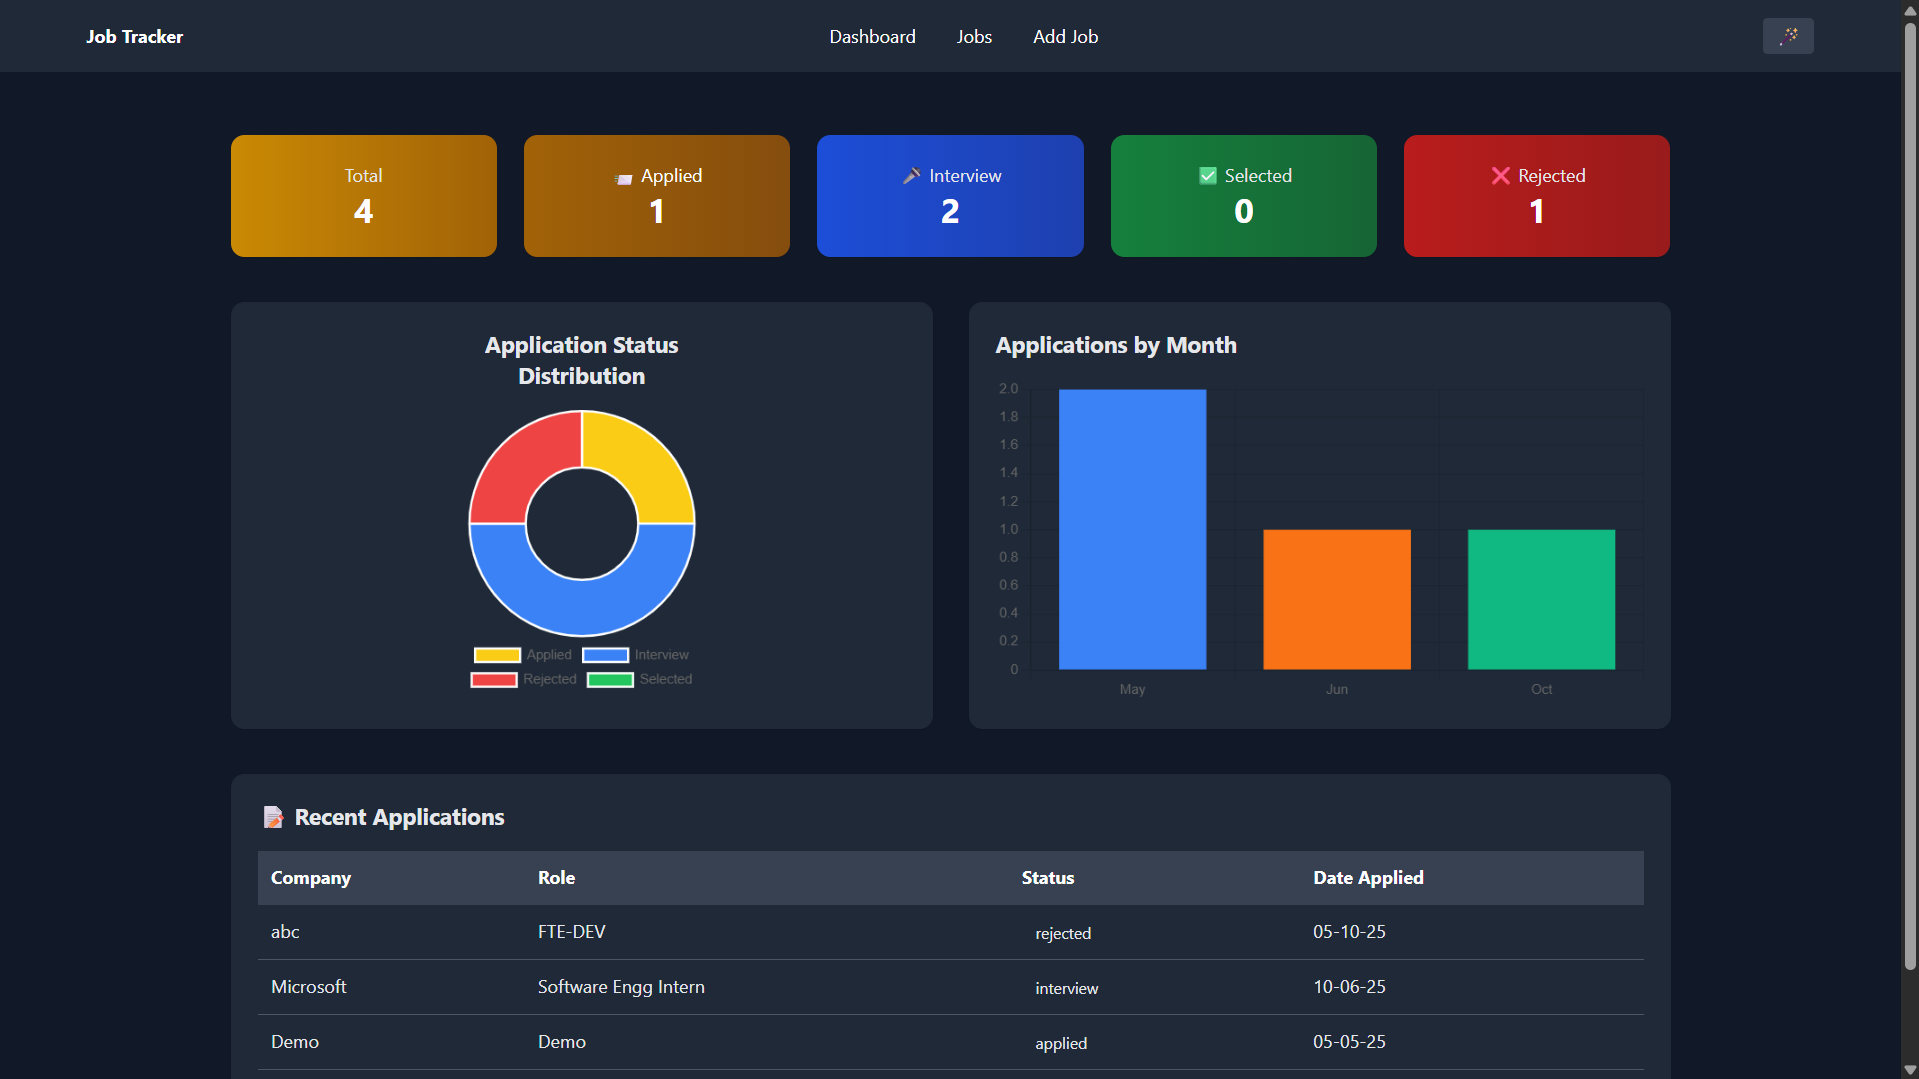Viewport: 1919px width, 1079px height.
Task: Click the green Oct bar
Action: (x=1540, y=599)
